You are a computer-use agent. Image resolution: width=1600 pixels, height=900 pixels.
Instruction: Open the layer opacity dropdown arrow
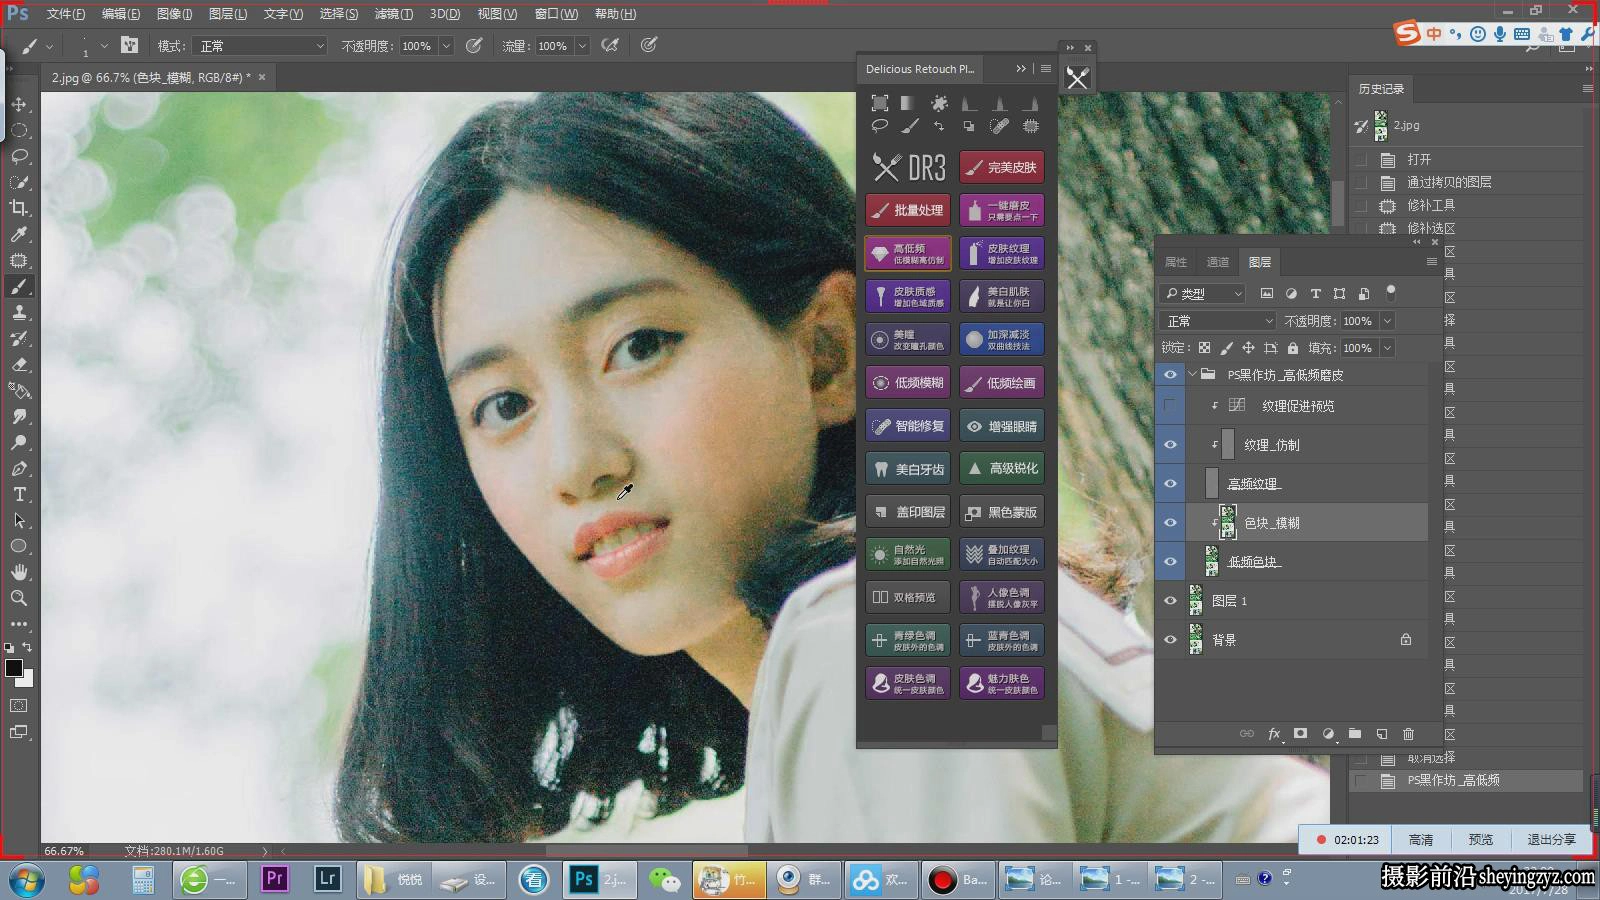pyautogui.click(x=1387, y=321)
